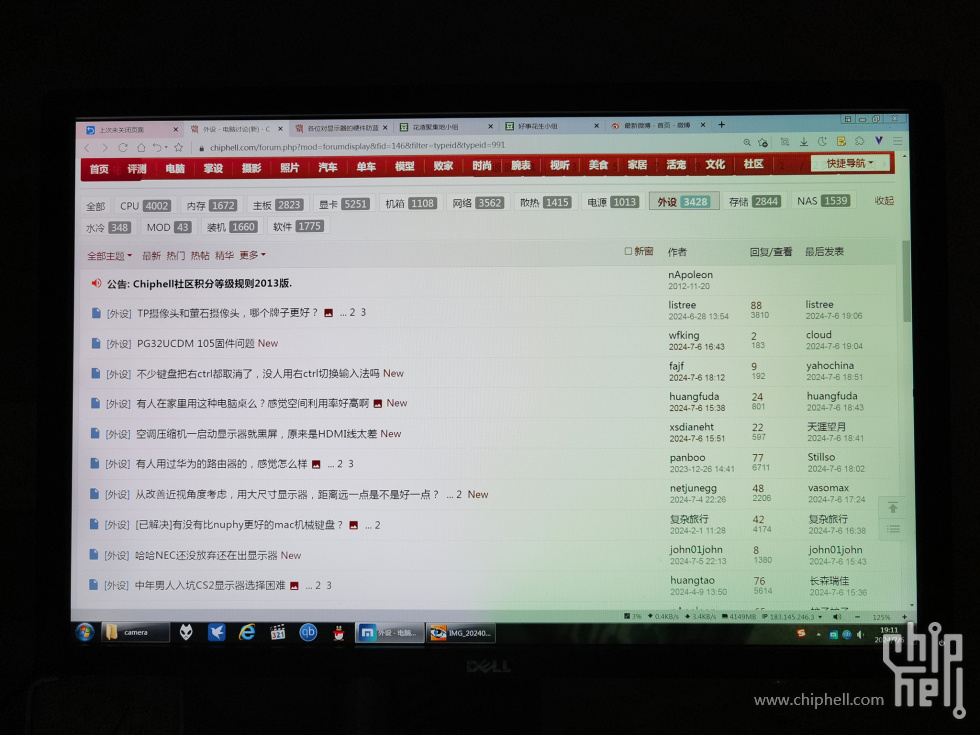Click the image attachment icon on the TP摄像头 thread

[328, 312]
